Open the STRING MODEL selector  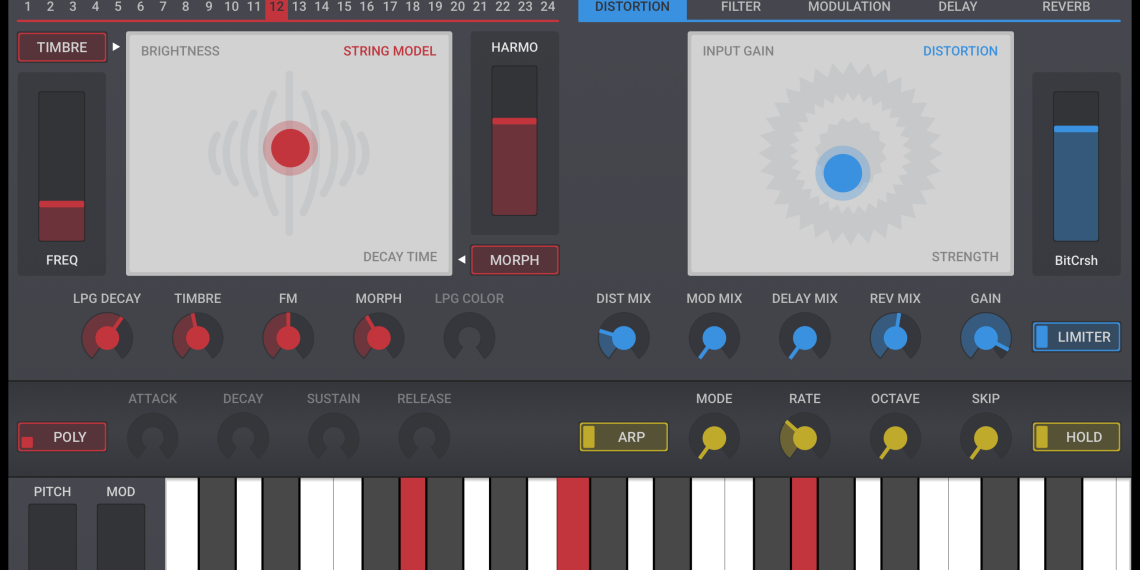click(x=389, y=51)
